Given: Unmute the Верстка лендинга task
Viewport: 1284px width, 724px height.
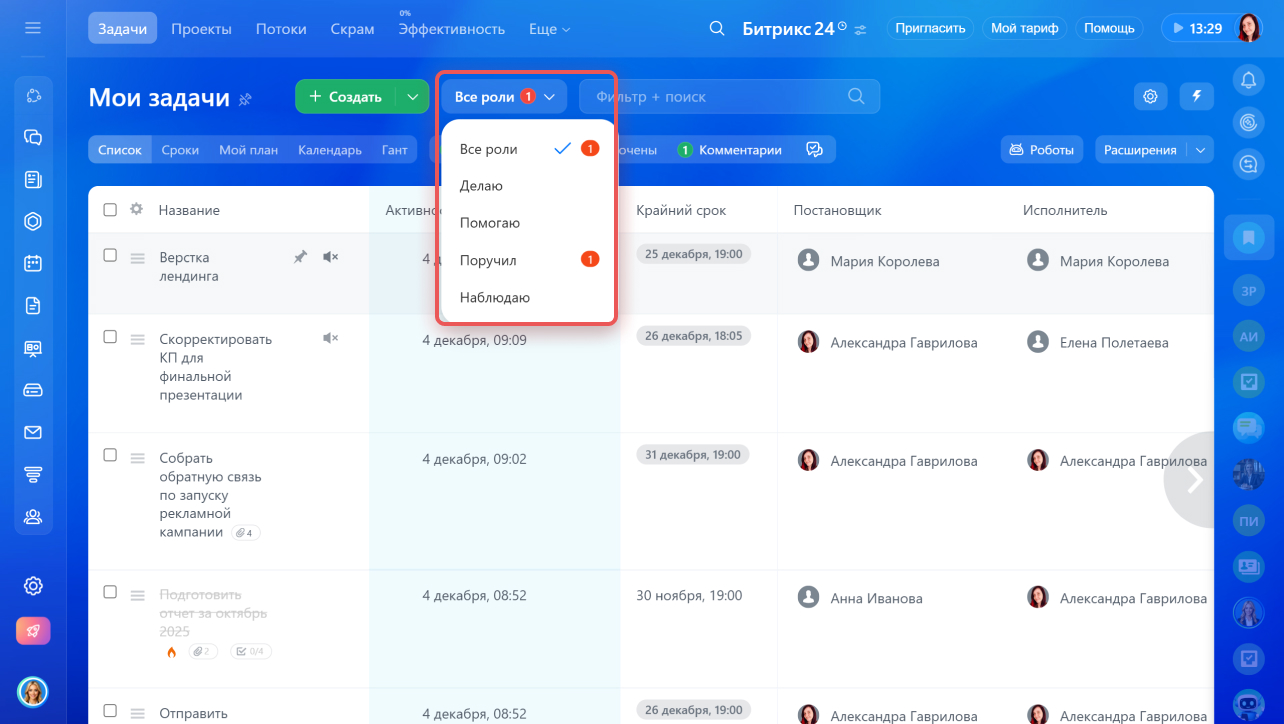Looking at the screenshot, I should pyautogui.click(x=330, y=257).
